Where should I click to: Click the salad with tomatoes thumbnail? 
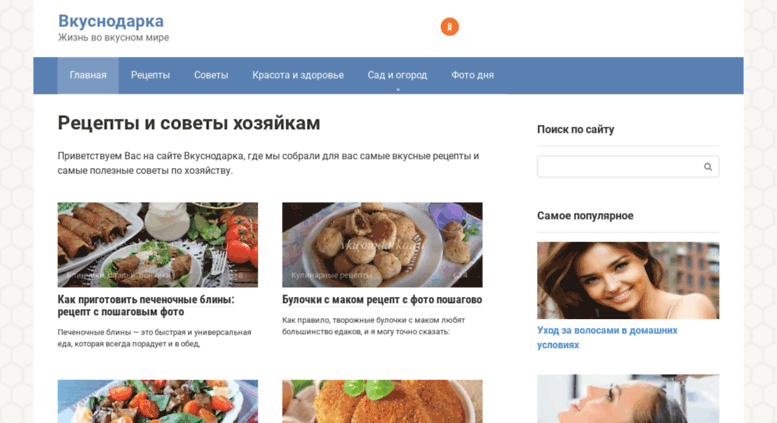[x=158, y=402]
